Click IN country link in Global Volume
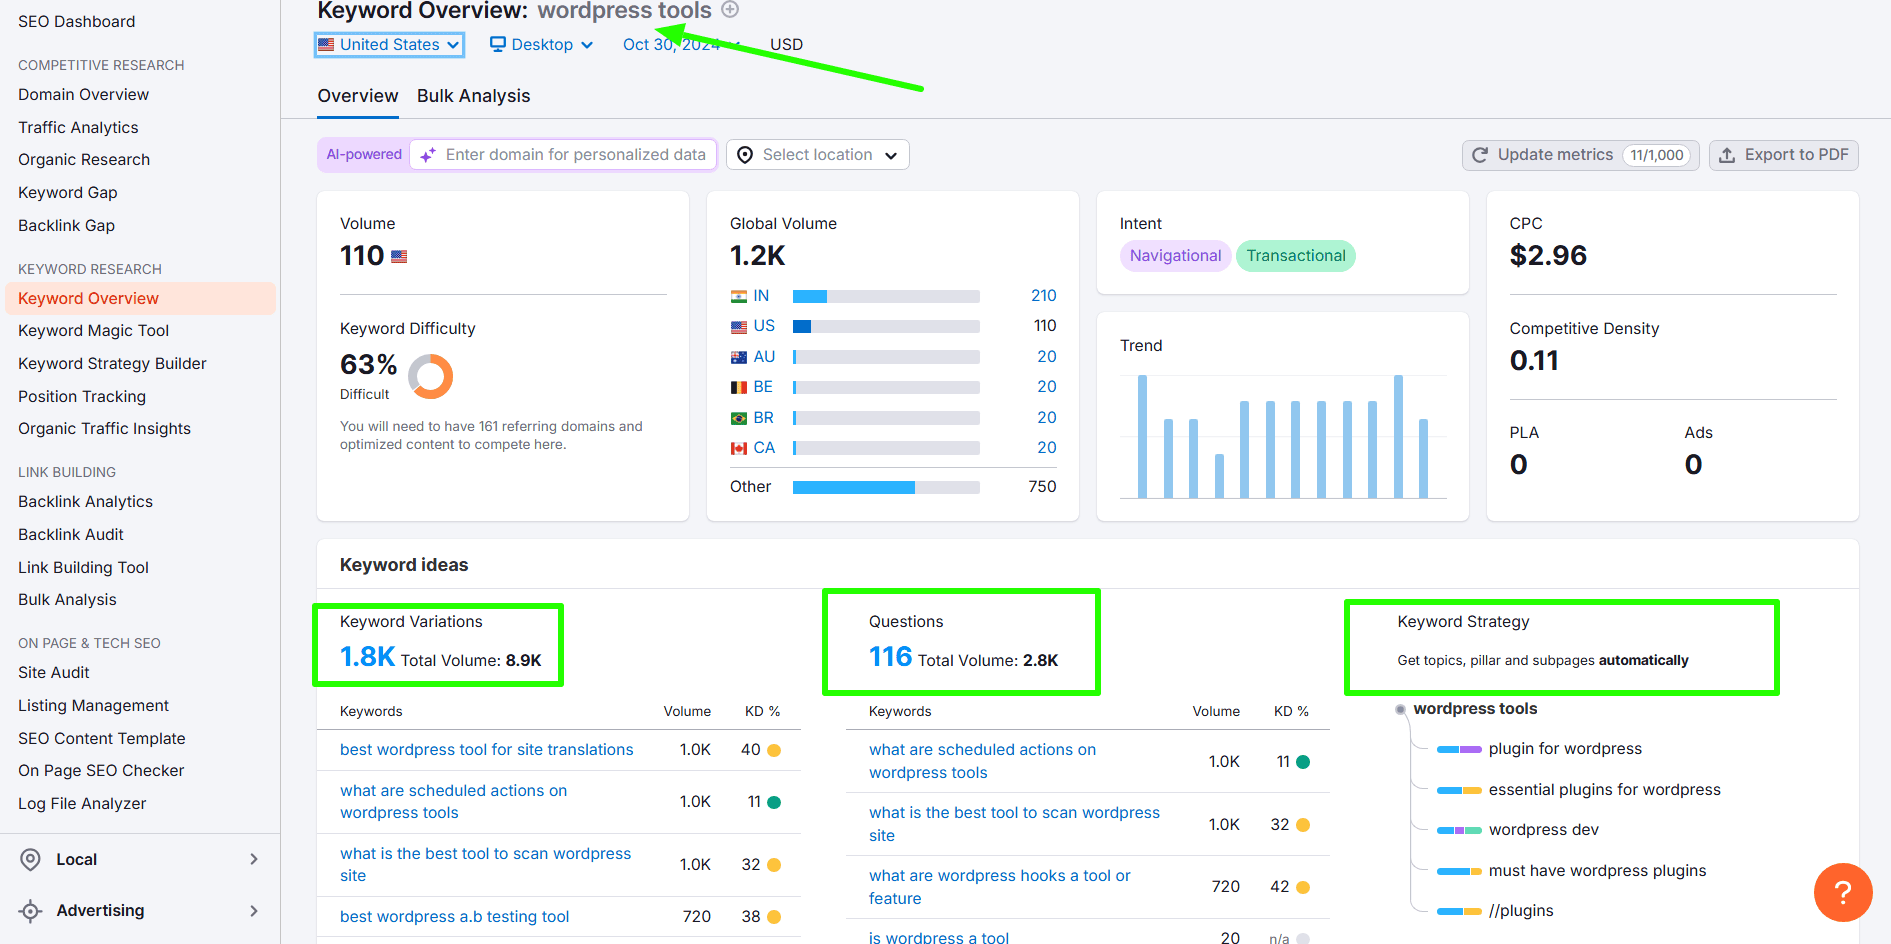This screenshot has width=1891, height=944. (x=761, y=296)
